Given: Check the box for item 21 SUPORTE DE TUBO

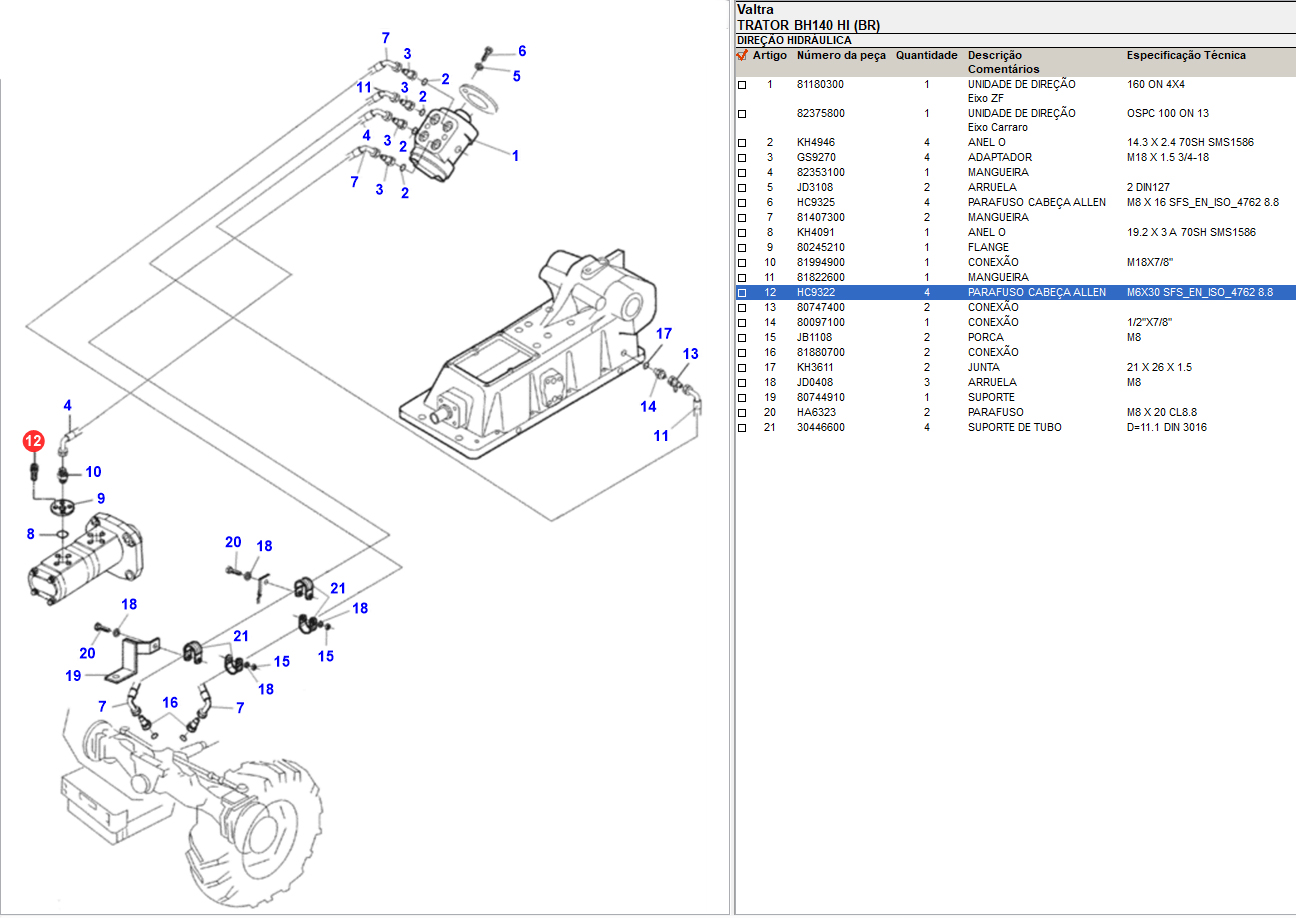Looking at the screenshot, I should tap(742, 428).
